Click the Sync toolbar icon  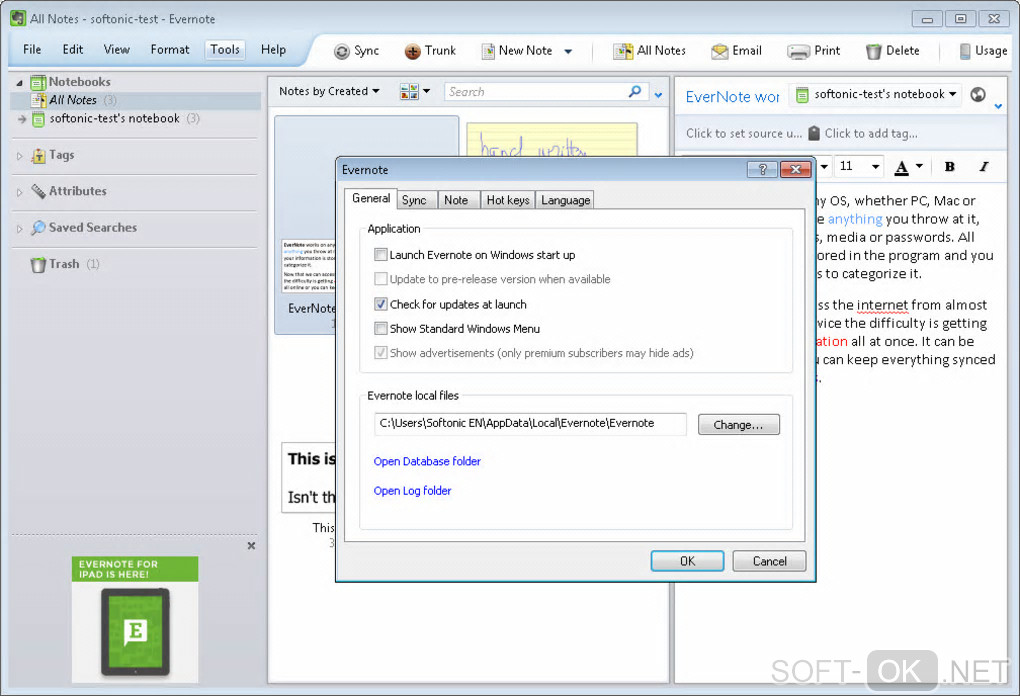[356, 51]
